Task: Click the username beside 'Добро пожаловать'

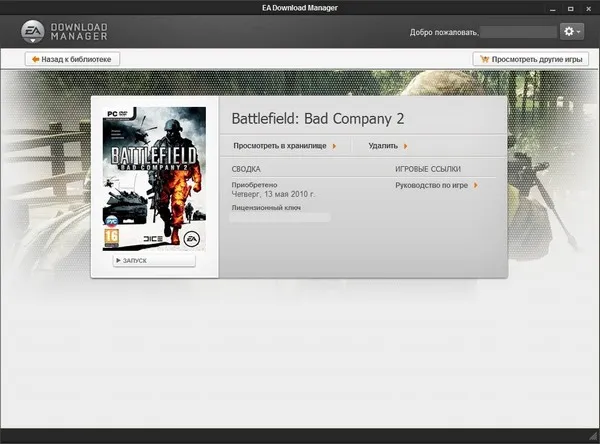Action: click(x=518, y=32)
